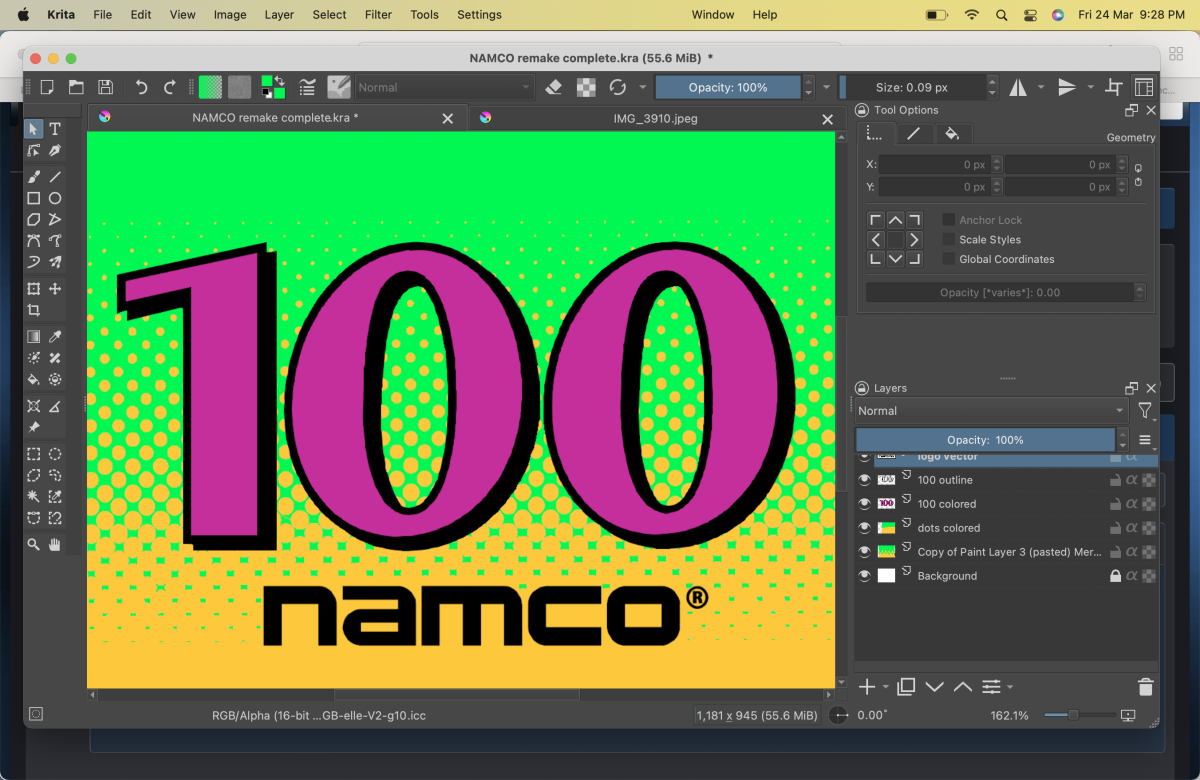Open the Filter menu
Viewport: 1200px width, 780px height.
point(378,15)
